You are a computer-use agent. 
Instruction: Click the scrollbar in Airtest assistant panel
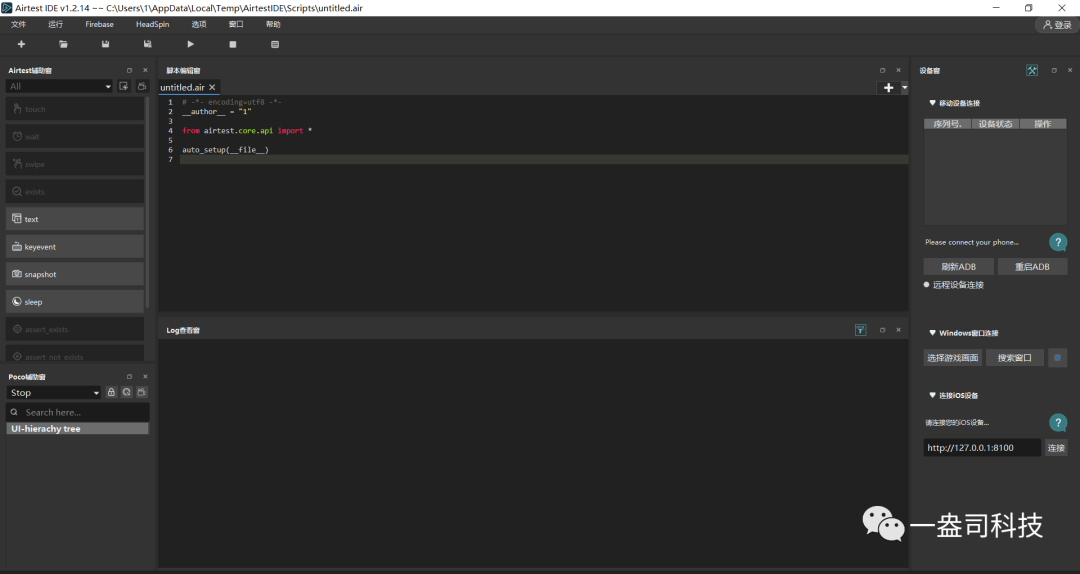(x=147, y=203)
